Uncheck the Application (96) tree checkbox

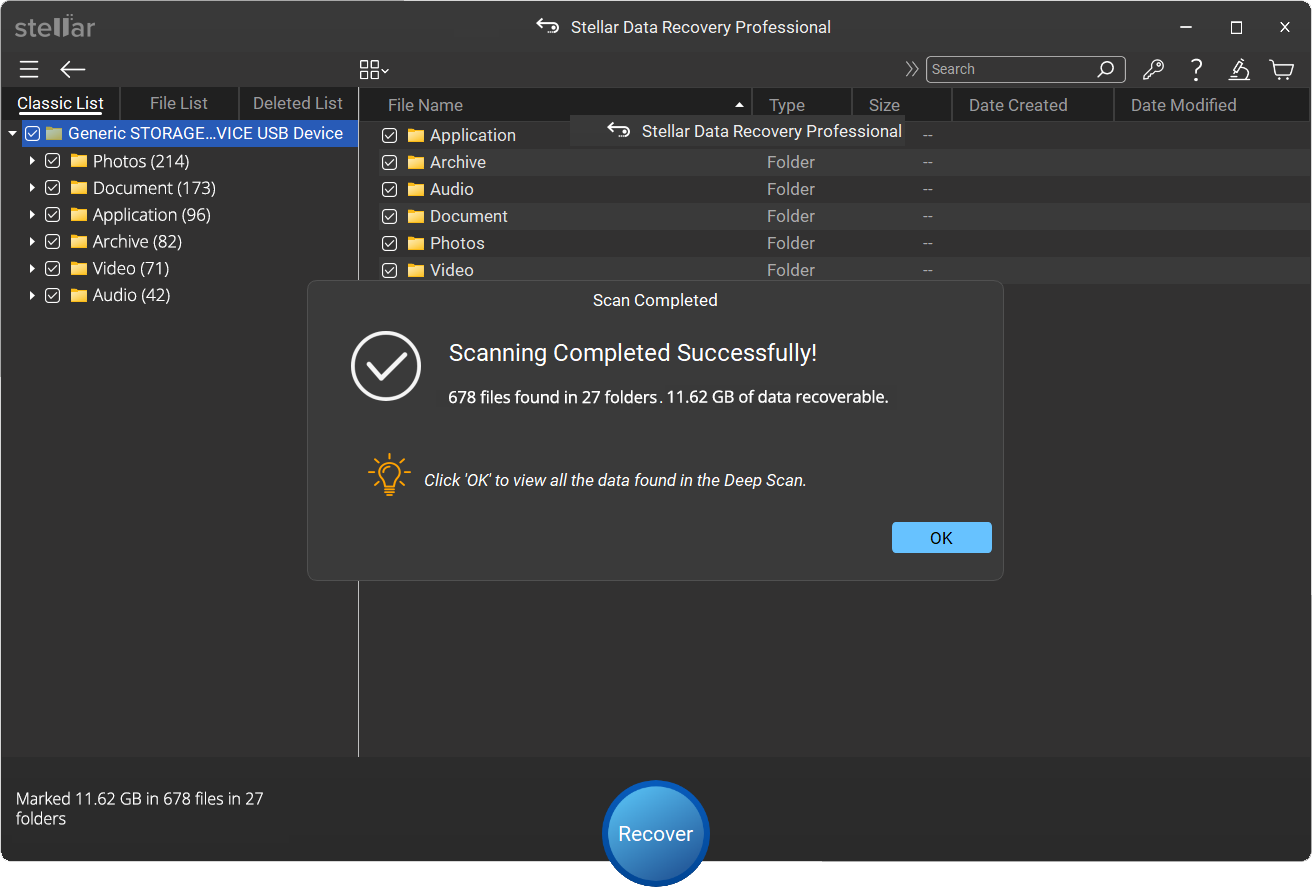click(x=53, y=215)
